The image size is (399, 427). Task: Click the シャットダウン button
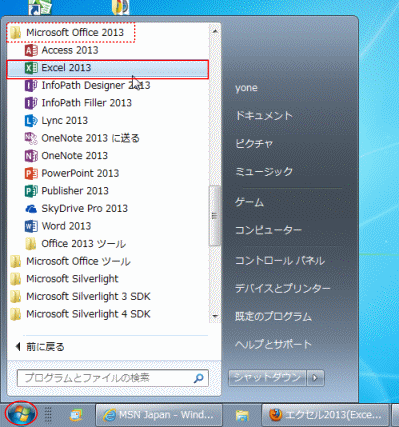267,378
